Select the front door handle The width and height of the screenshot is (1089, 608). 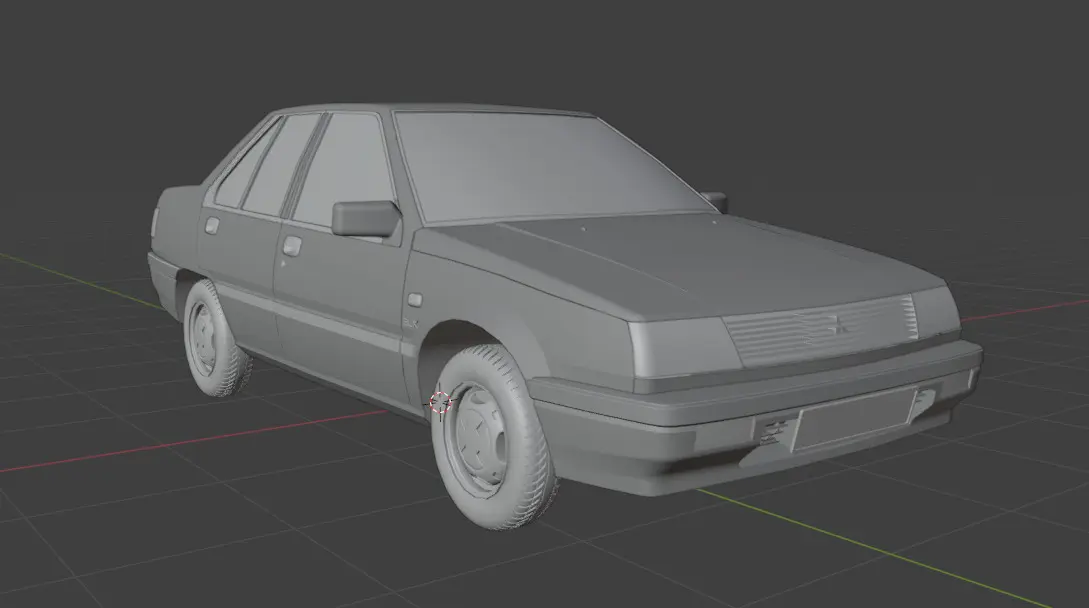[x=292, y=245]
